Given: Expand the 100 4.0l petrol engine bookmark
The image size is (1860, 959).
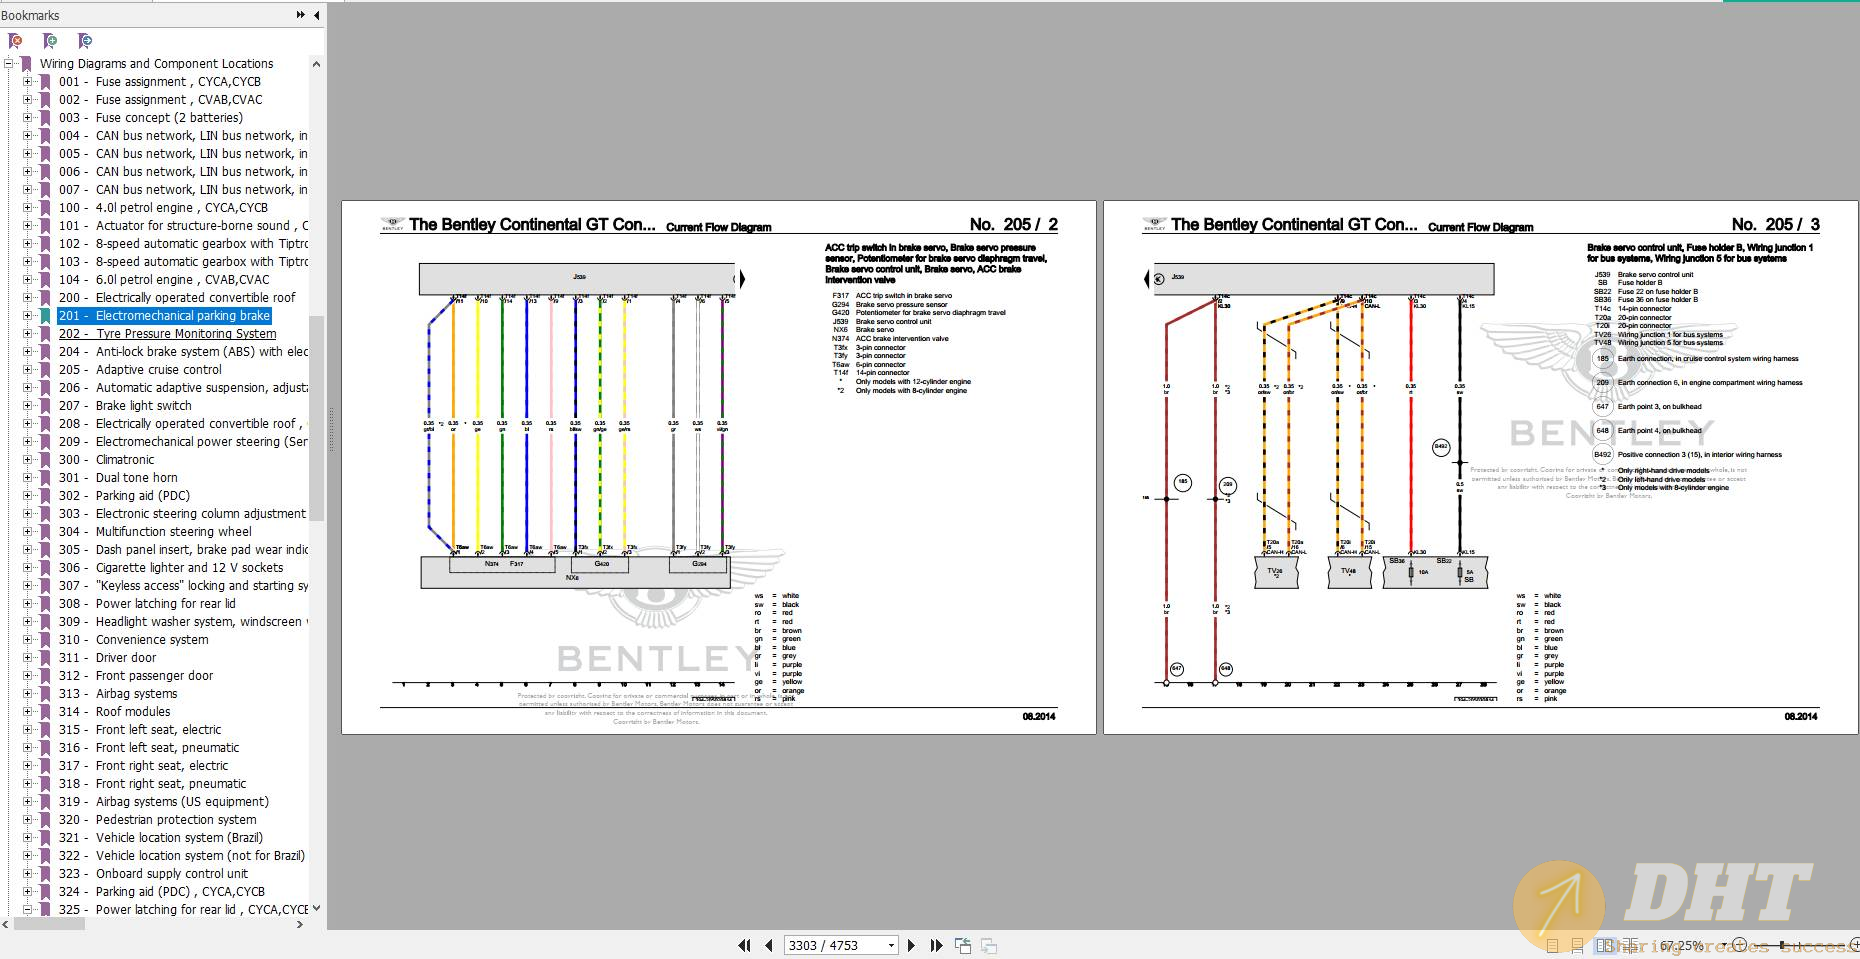Looking at the screenshot, I should pyautogui.click(x=28, y=207).
